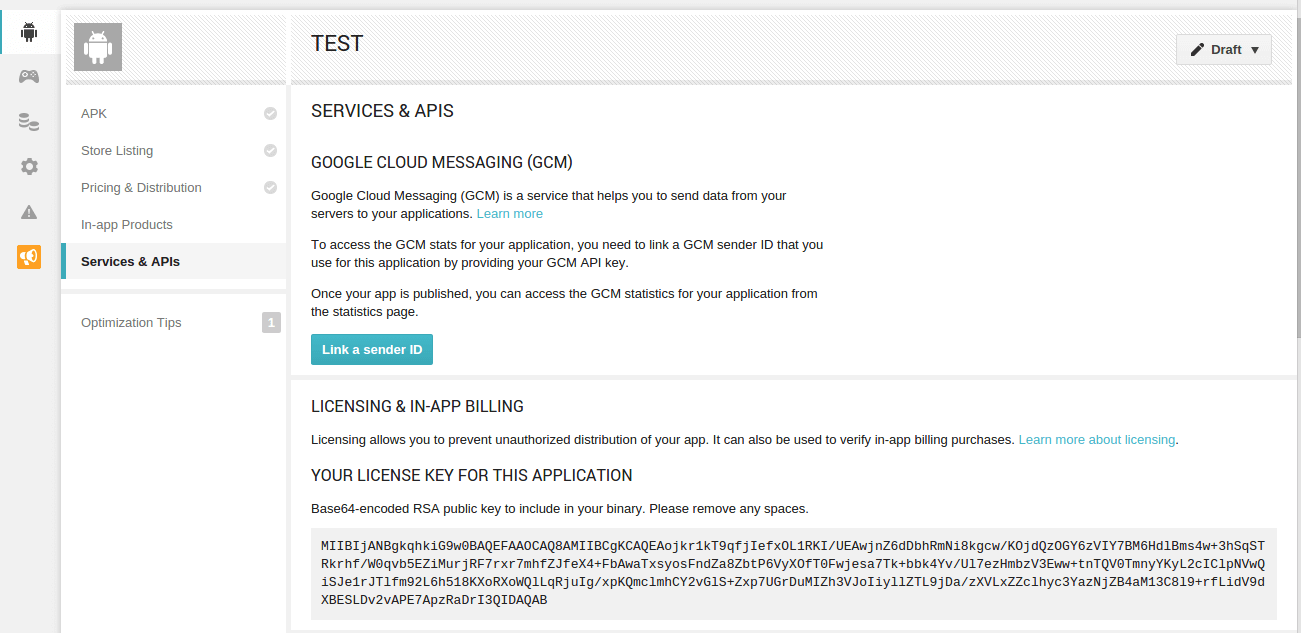
Task: Open the Settings gear icon
Action: (29, 167)
